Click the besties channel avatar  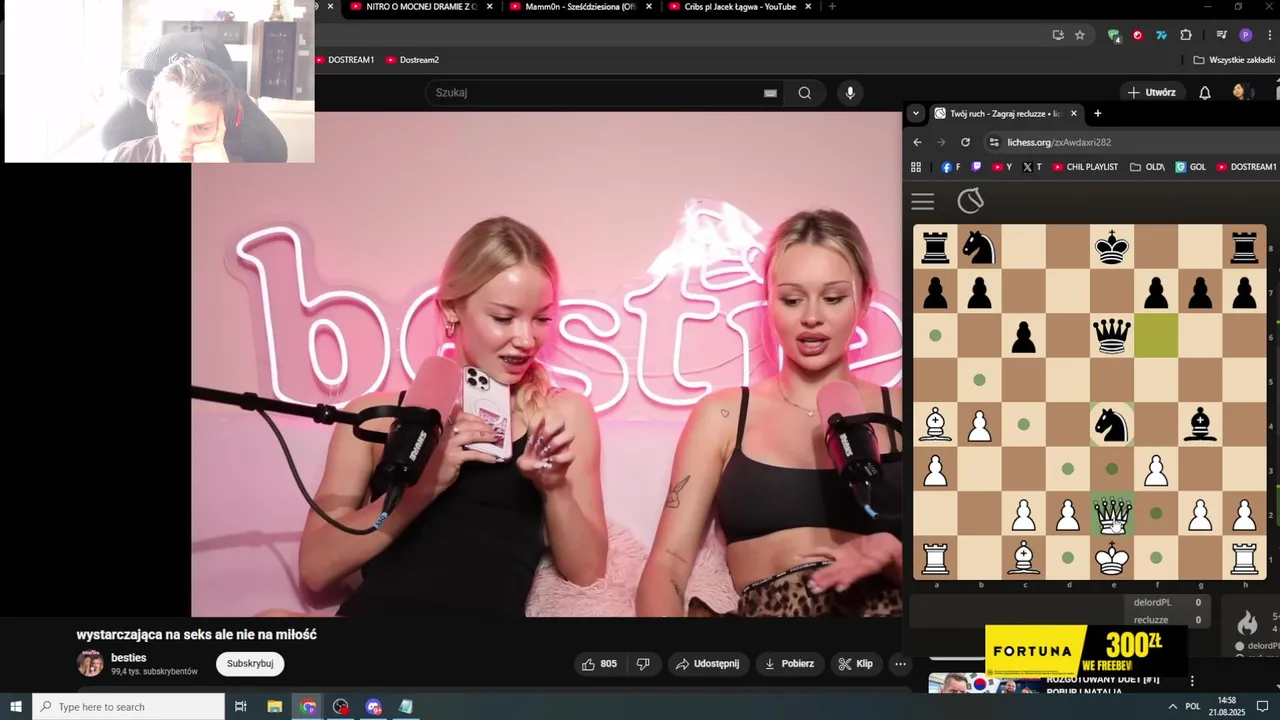point(90,664)
